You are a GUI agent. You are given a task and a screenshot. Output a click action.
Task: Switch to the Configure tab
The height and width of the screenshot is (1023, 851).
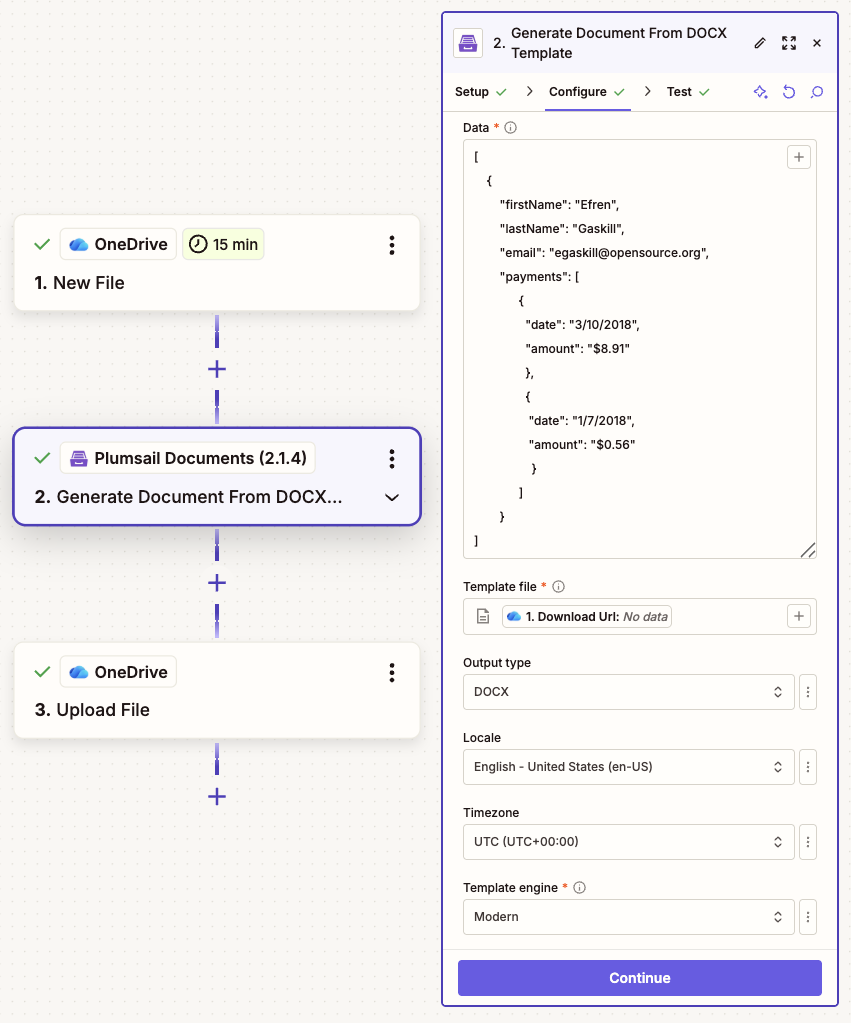click(x=587, y=92)
